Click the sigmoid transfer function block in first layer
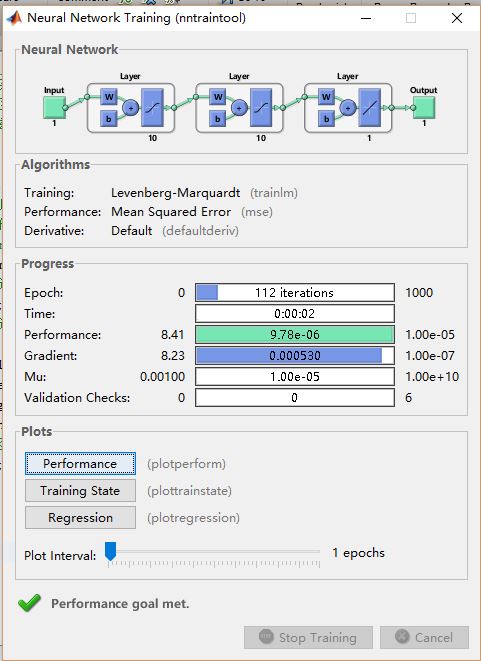The height and width of the screenshot is (661, 481). [152, 107]
